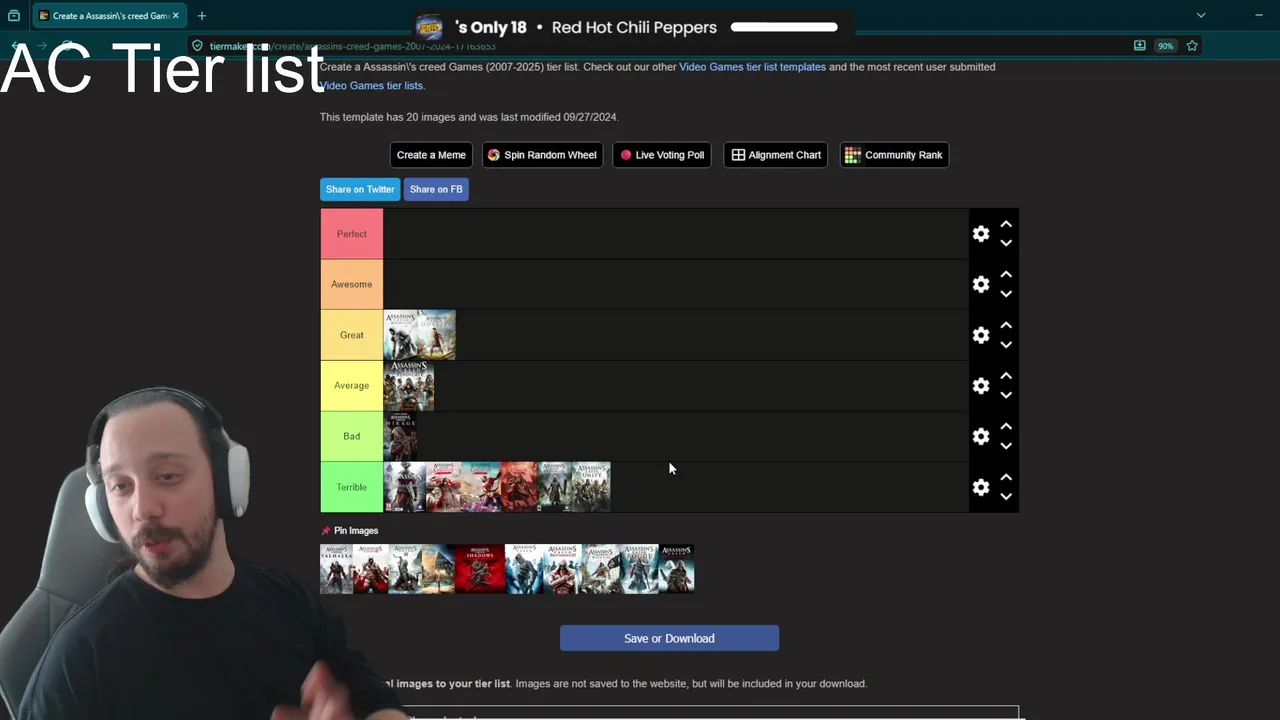Click the 90% zoom indicator

(x=1165, y=46)
